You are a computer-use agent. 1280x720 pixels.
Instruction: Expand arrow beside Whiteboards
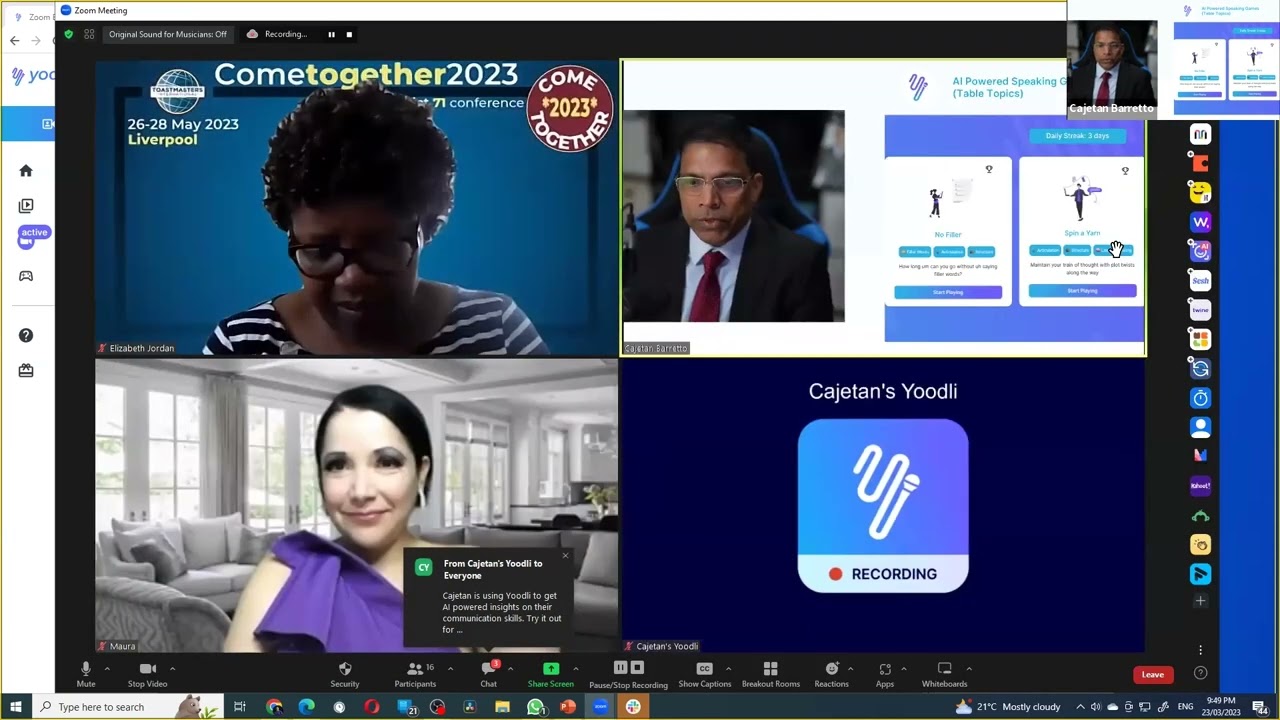click(968, 668)
